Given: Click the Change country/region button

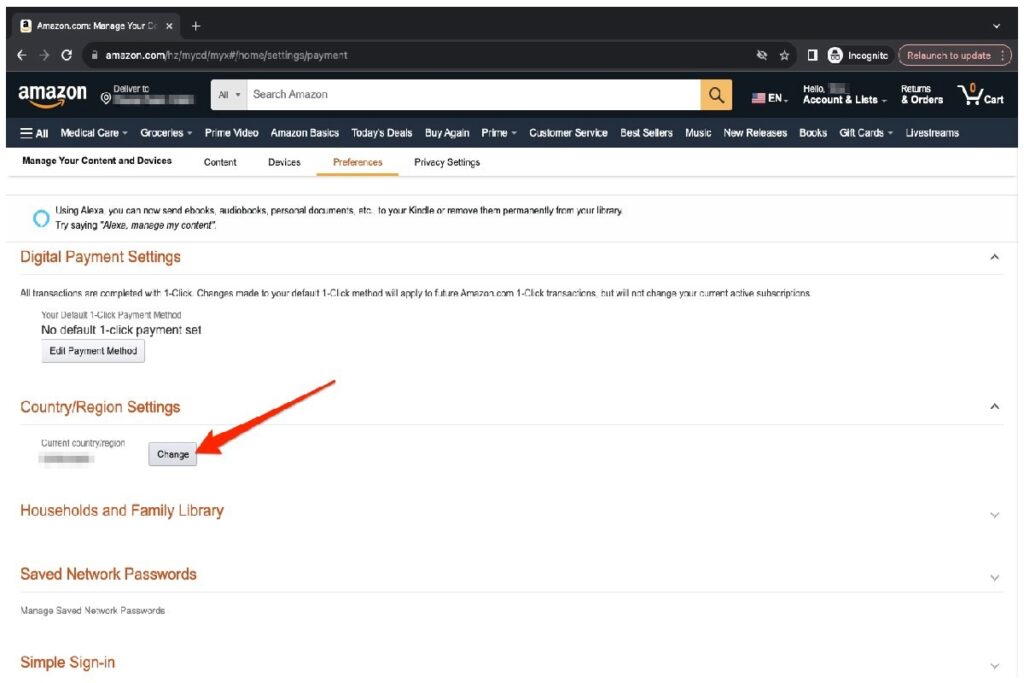Looking at the screenshot, I should tap(172, 454).
